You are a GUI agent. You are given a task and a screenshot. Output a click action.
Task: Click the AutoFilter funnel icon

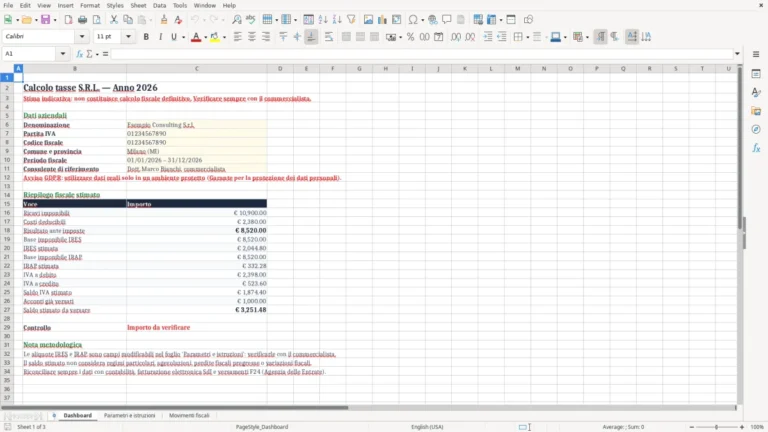pos(351,20)
